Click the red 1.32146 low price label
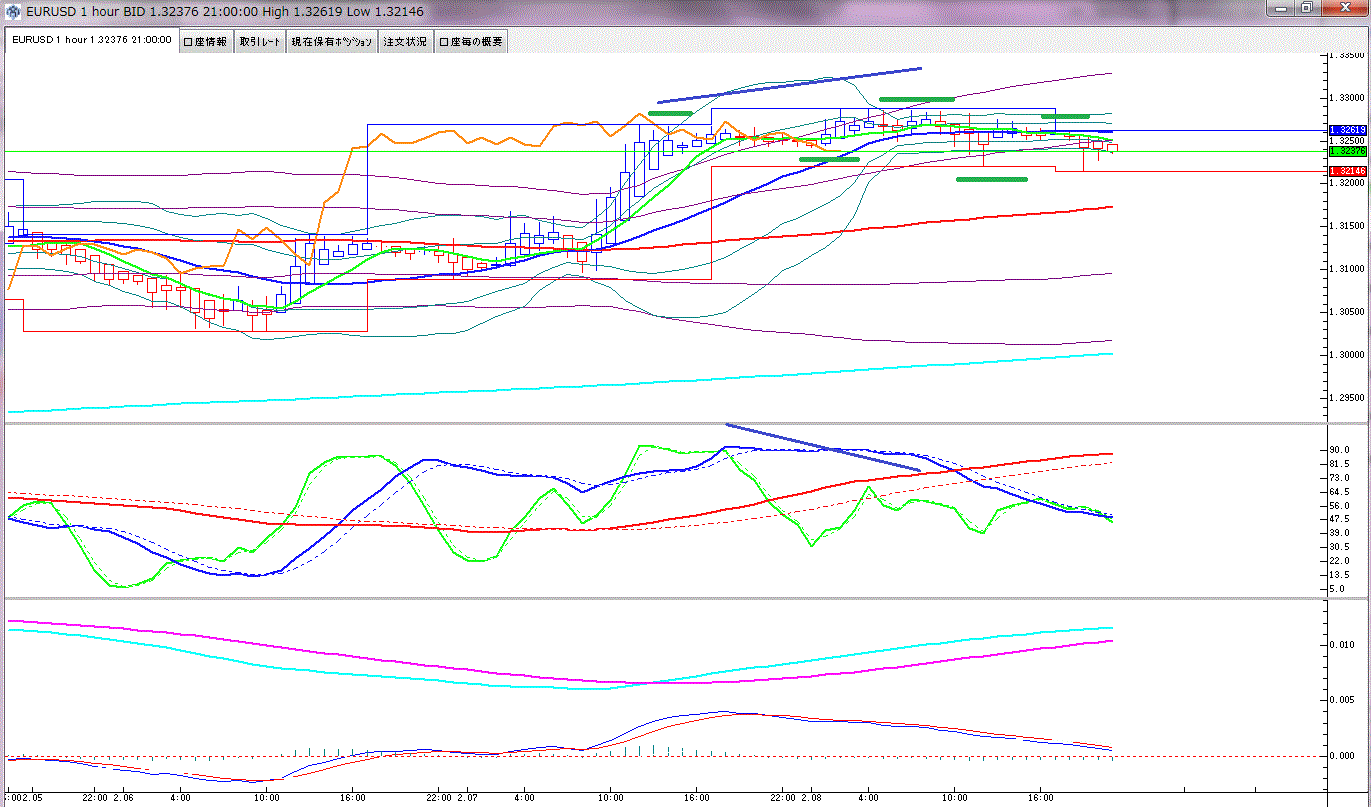The image size is (1371, 807). [x=1348, y=171]
